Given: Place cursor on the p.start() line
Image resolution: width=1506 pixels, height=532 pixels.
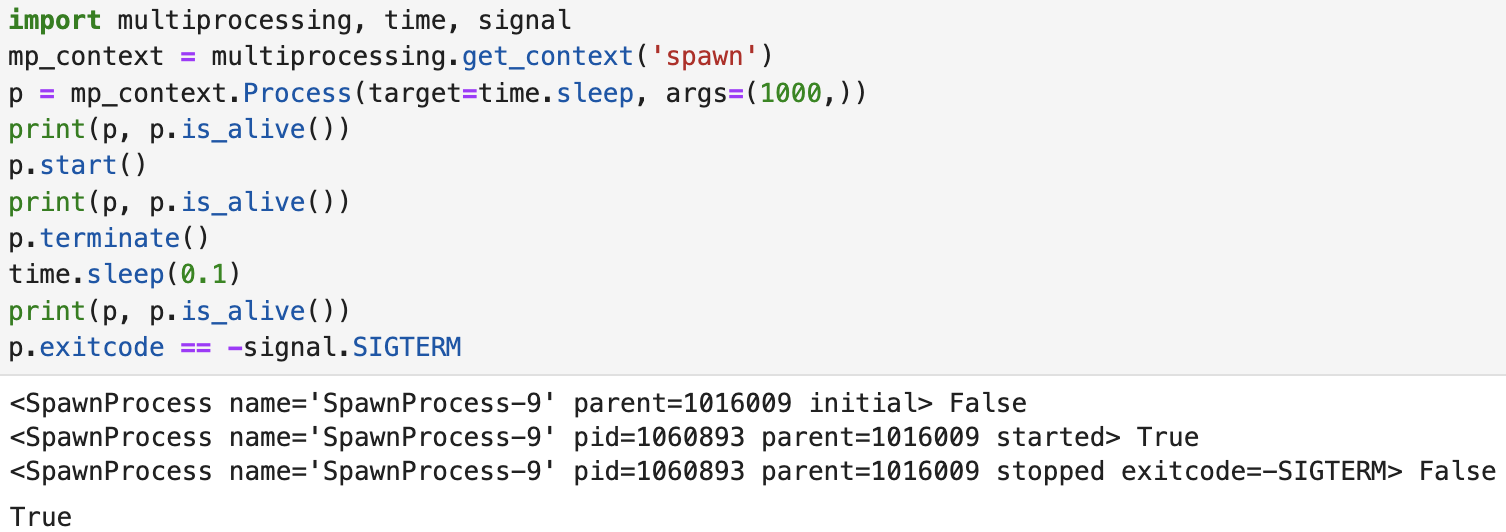Looking at the screenshot, I should point(78,166).
